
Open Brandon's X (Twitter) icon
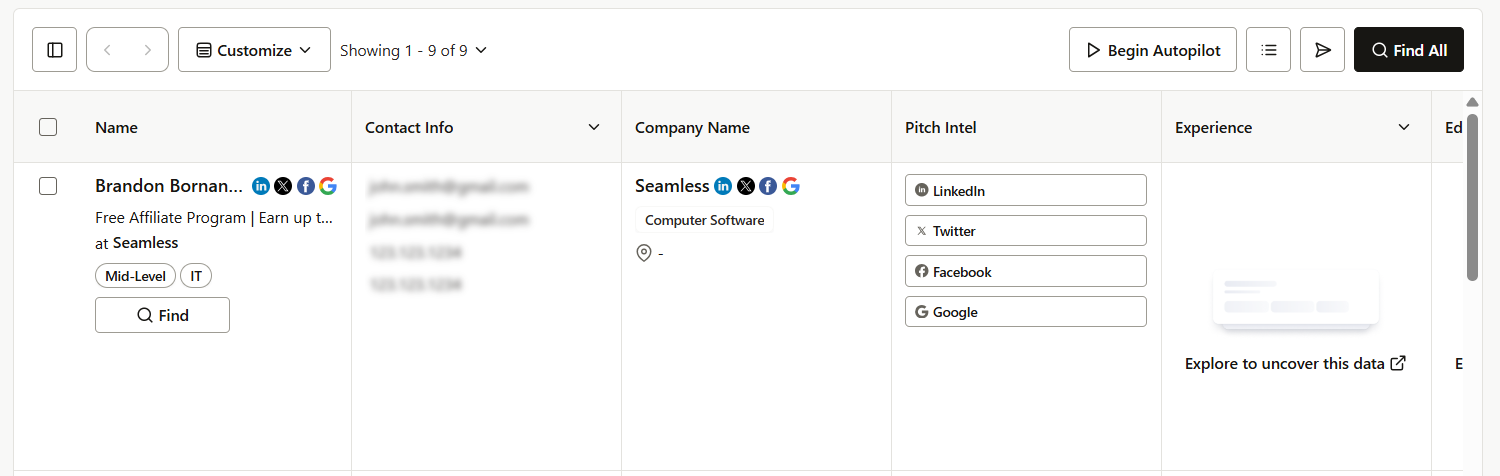pos(283,186)
